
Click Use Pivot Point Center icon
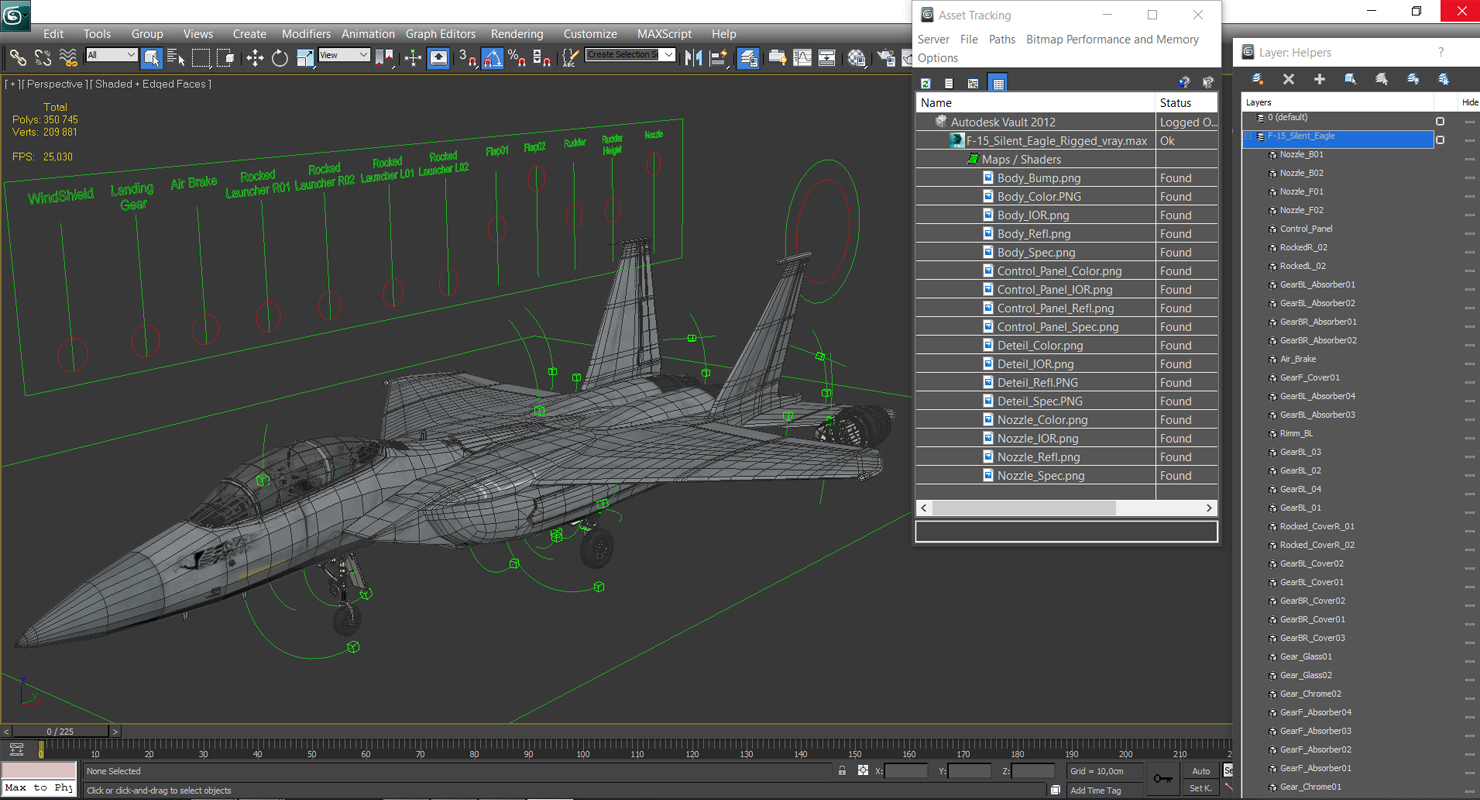[385, 58]
